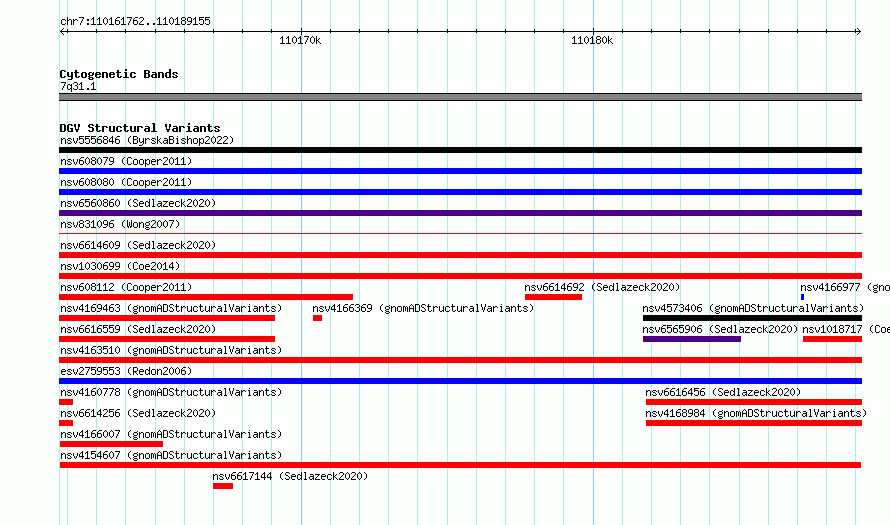890x525 pixels.
Task: Open nsv4166369 gnomAD variant label
Action: [423, 308]
